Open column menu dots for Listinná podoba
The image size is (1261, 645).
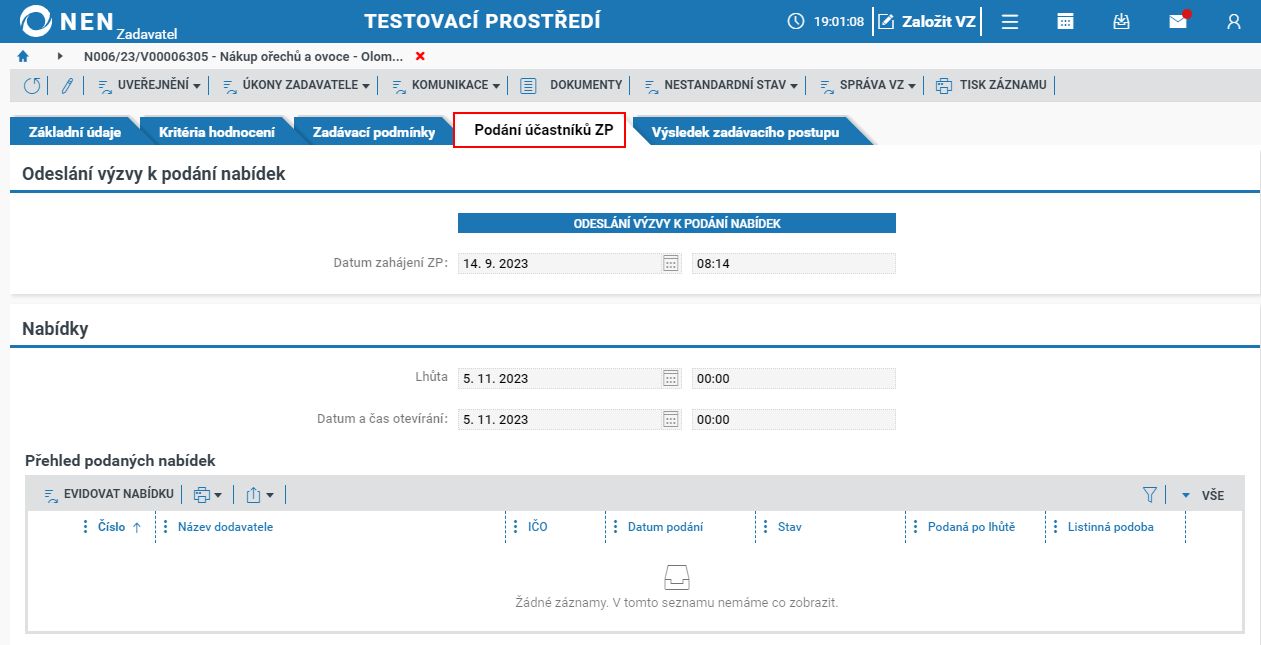1055,527
